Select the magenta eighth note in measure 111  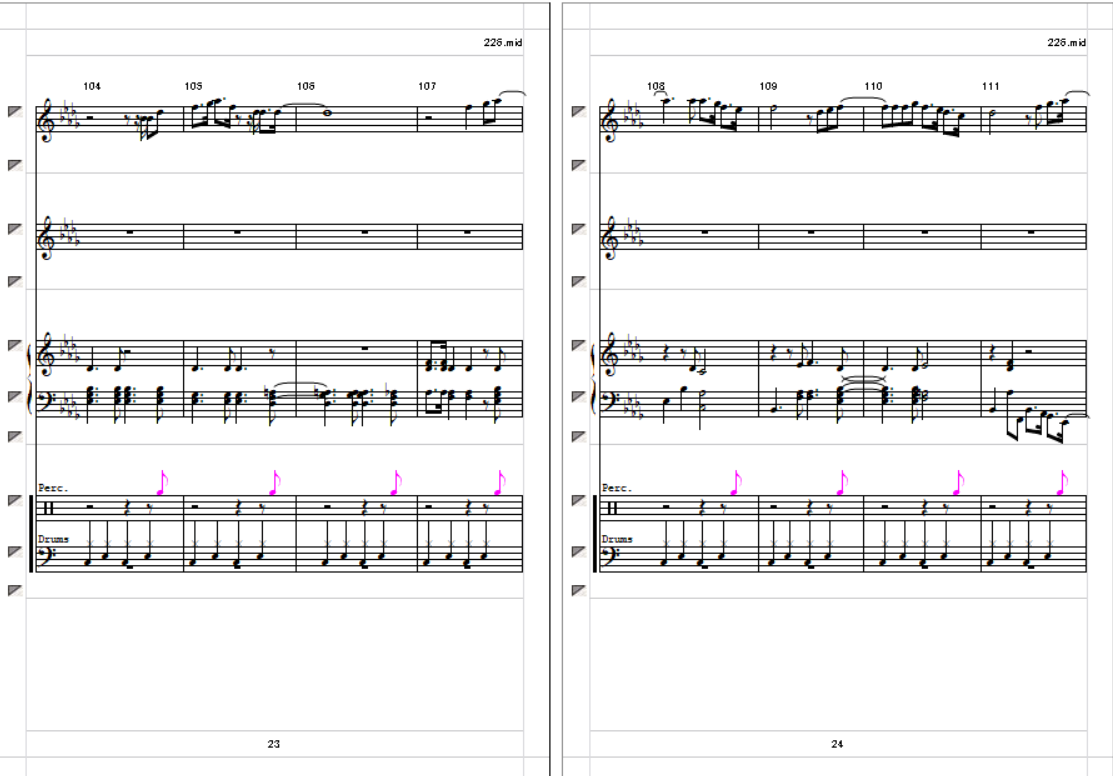tap(1062, 482)
